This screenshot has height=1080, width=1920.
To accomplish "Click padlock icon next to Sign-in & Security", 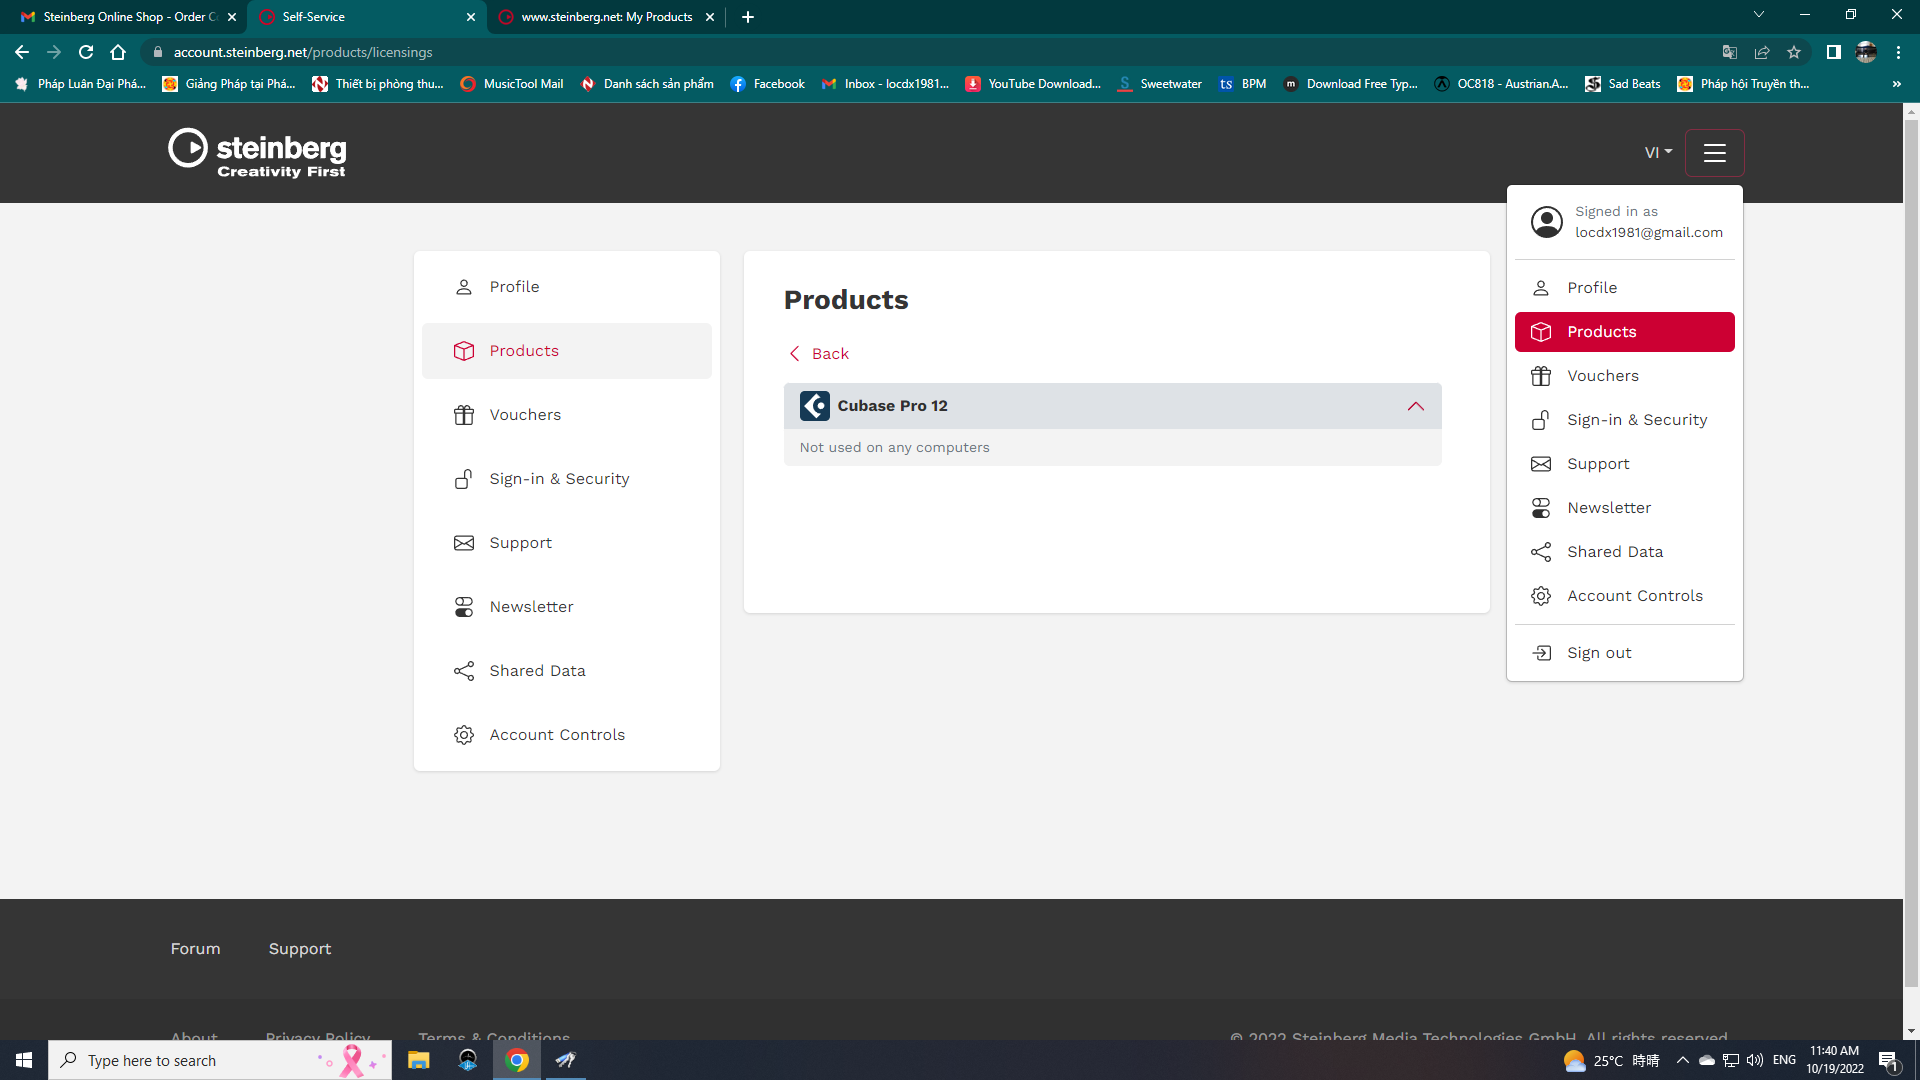I will click(464, 479).
